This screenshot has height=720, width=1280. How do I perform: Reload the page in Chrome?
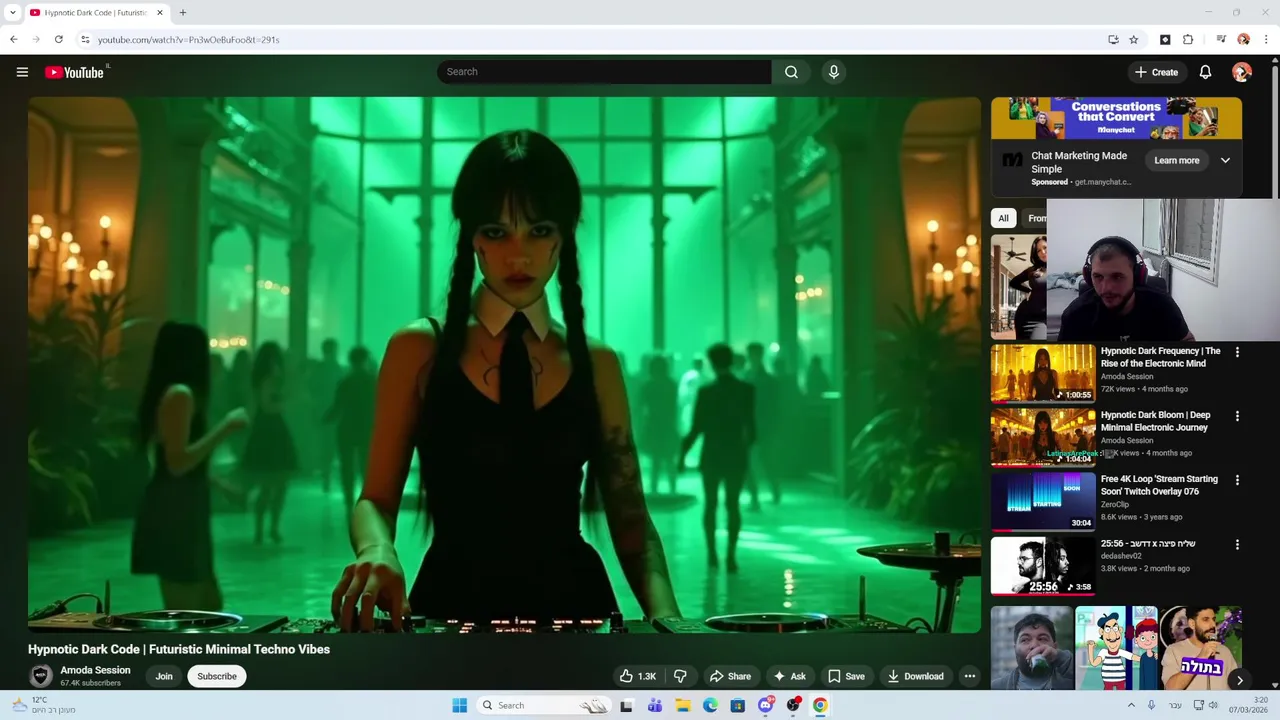[x=59, y=40]
